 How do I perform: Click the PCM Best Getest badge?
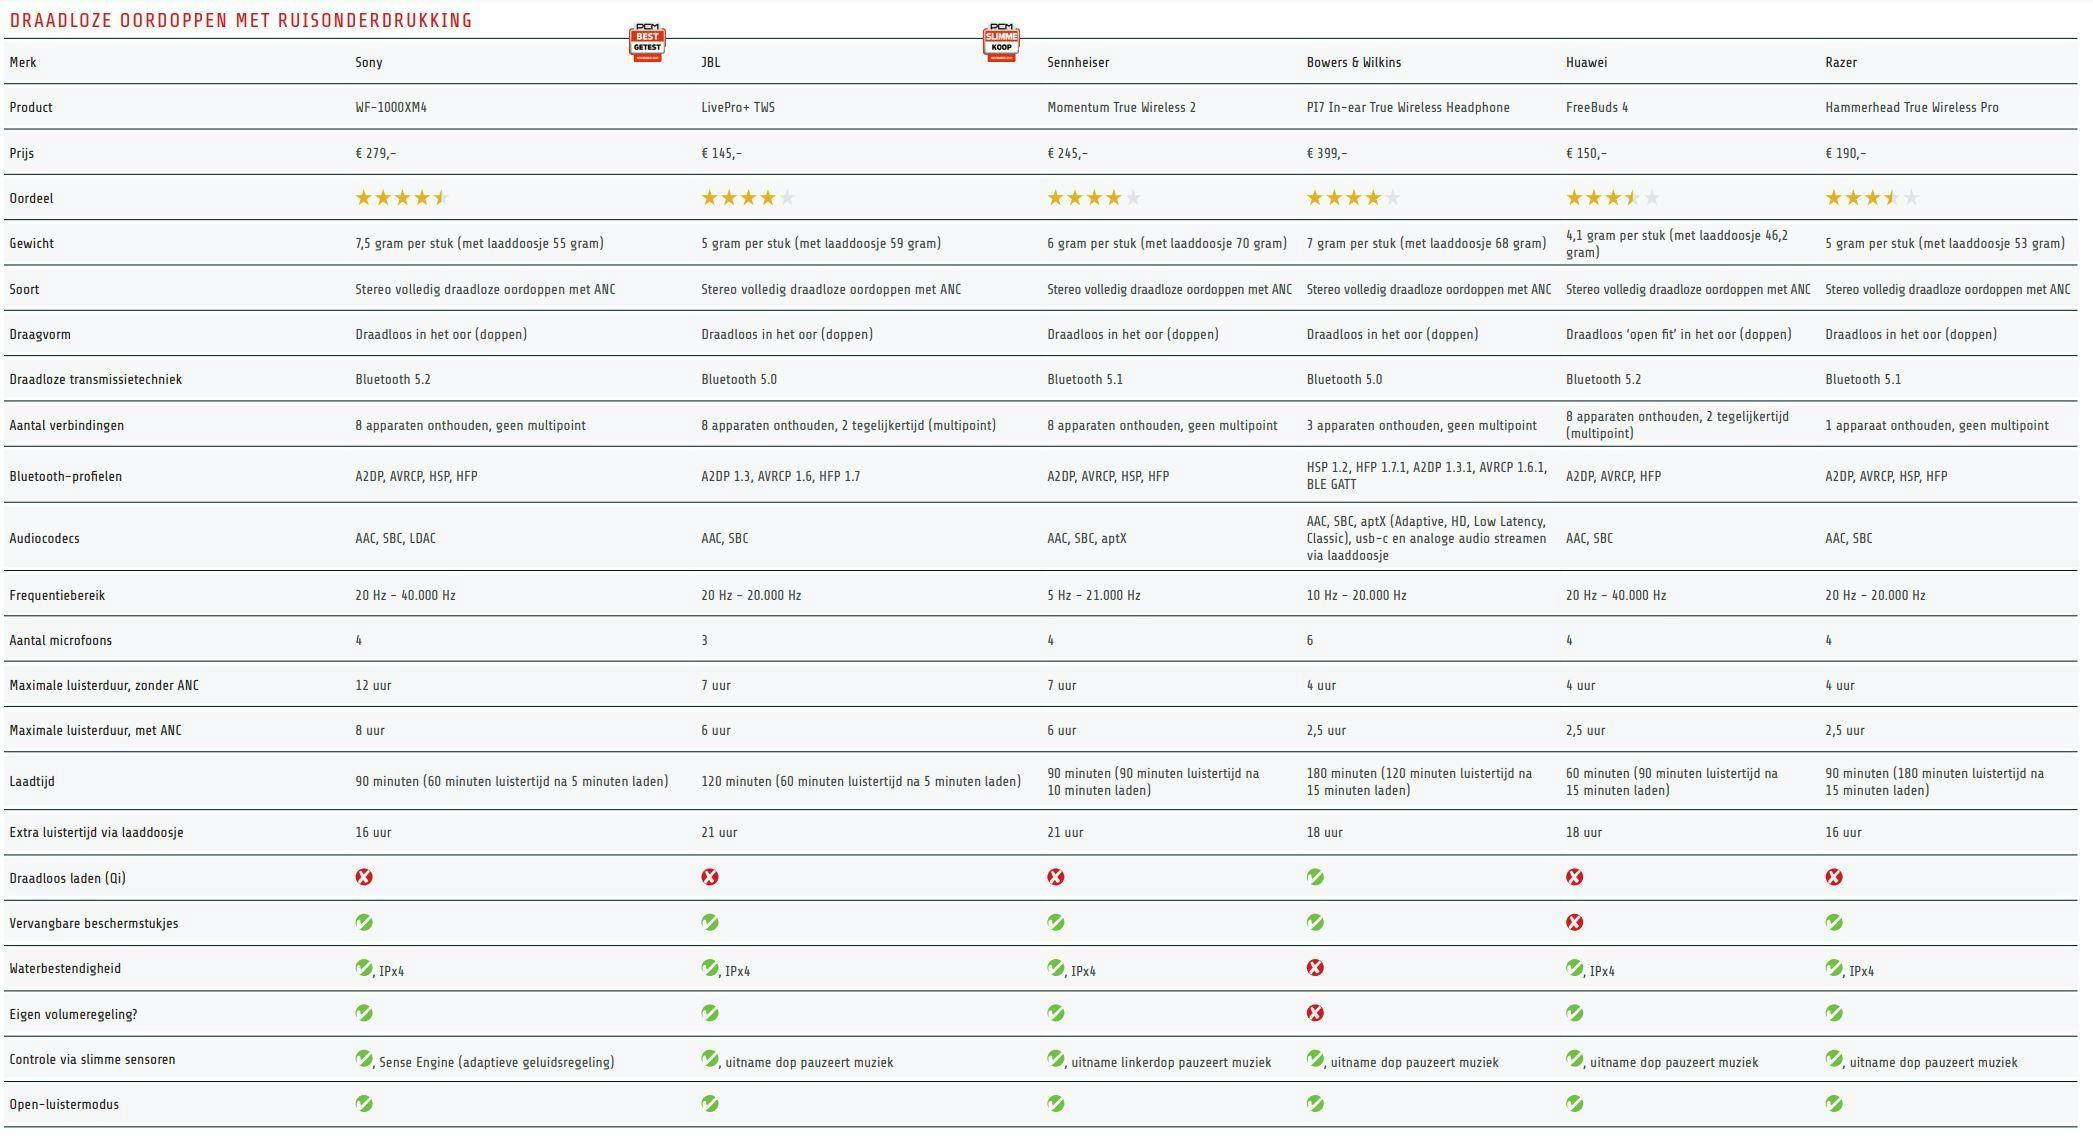coord(647,43)
